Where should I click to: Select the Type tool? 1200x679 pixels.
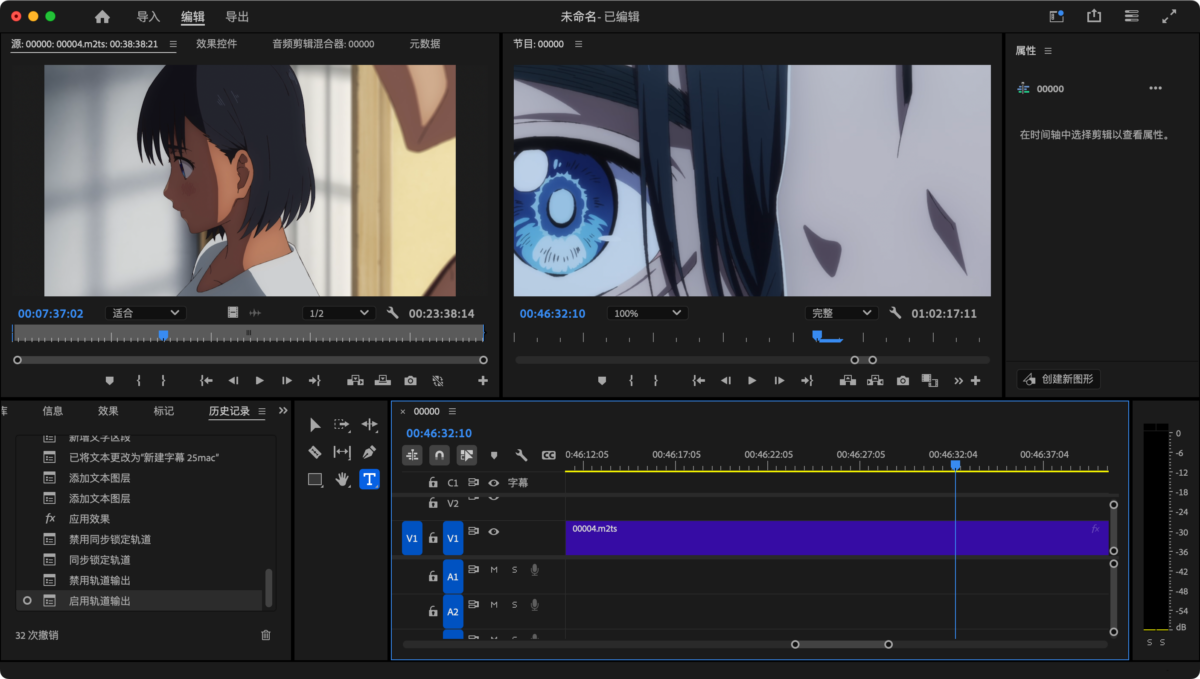pos(369,479)
